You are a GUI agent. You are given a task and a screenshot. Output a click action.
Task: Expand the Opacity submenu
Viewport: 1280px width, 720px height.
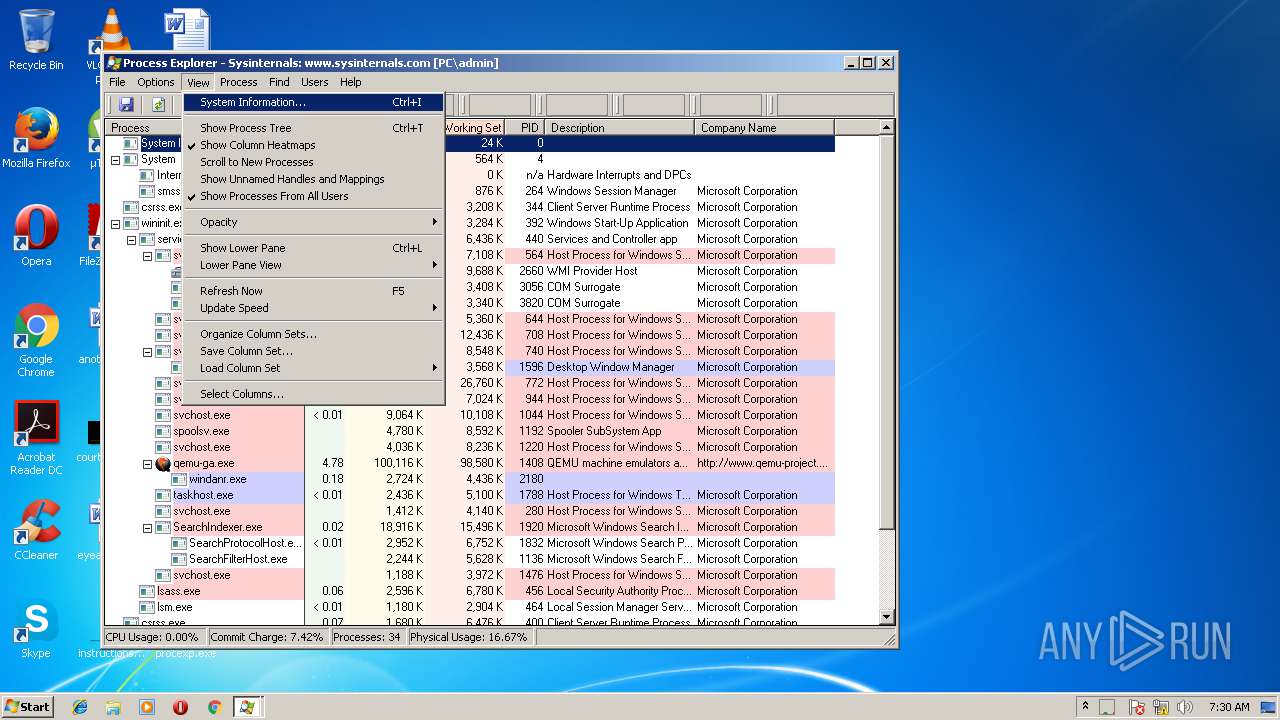point(314,222)
